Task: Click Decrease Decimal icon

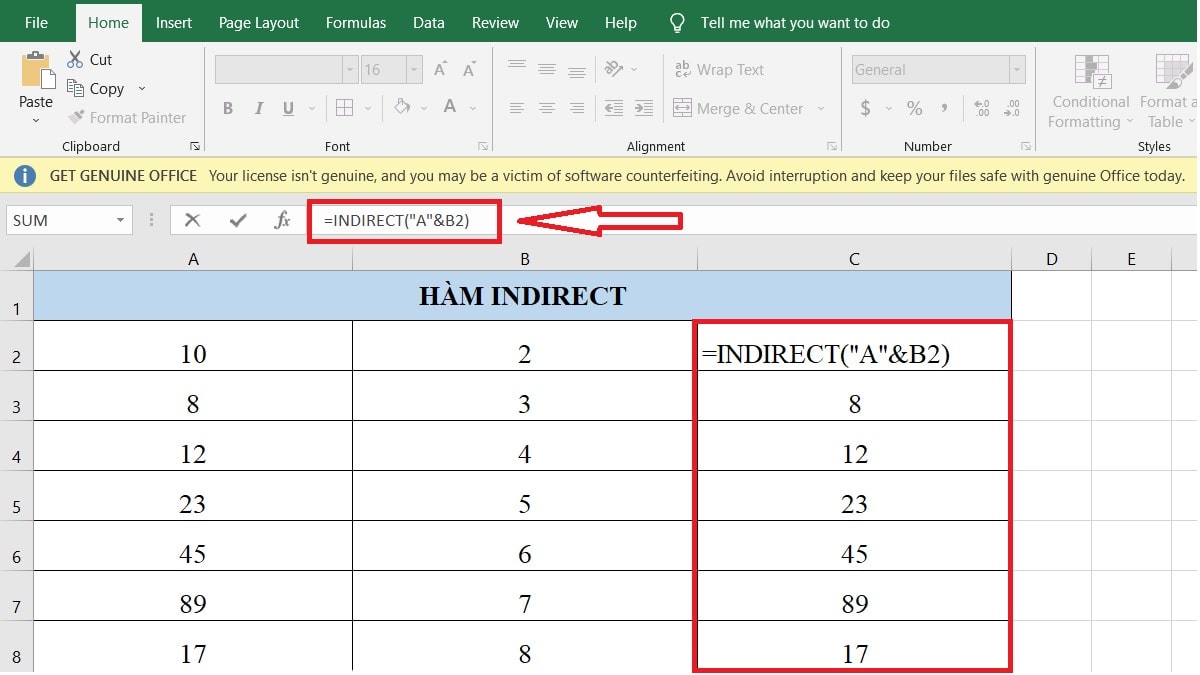Action: coord(1012,108)
